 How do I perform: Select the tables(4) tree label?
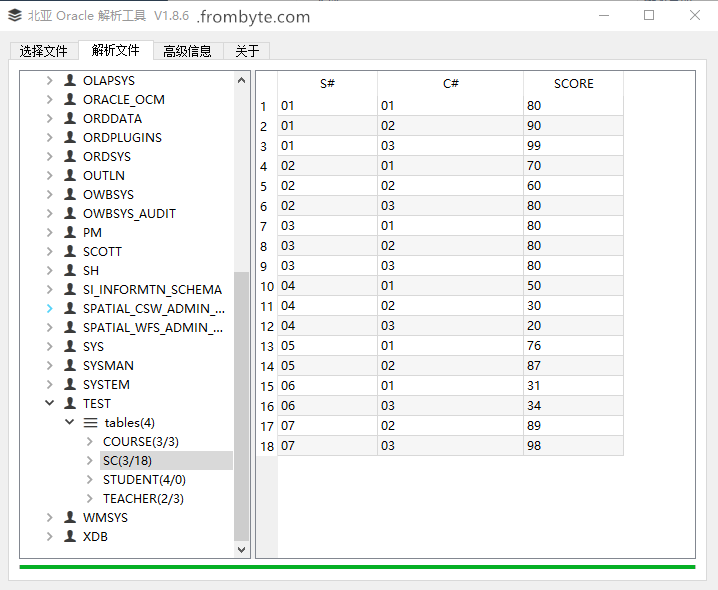pyautogui.click(x=130, y=422)
